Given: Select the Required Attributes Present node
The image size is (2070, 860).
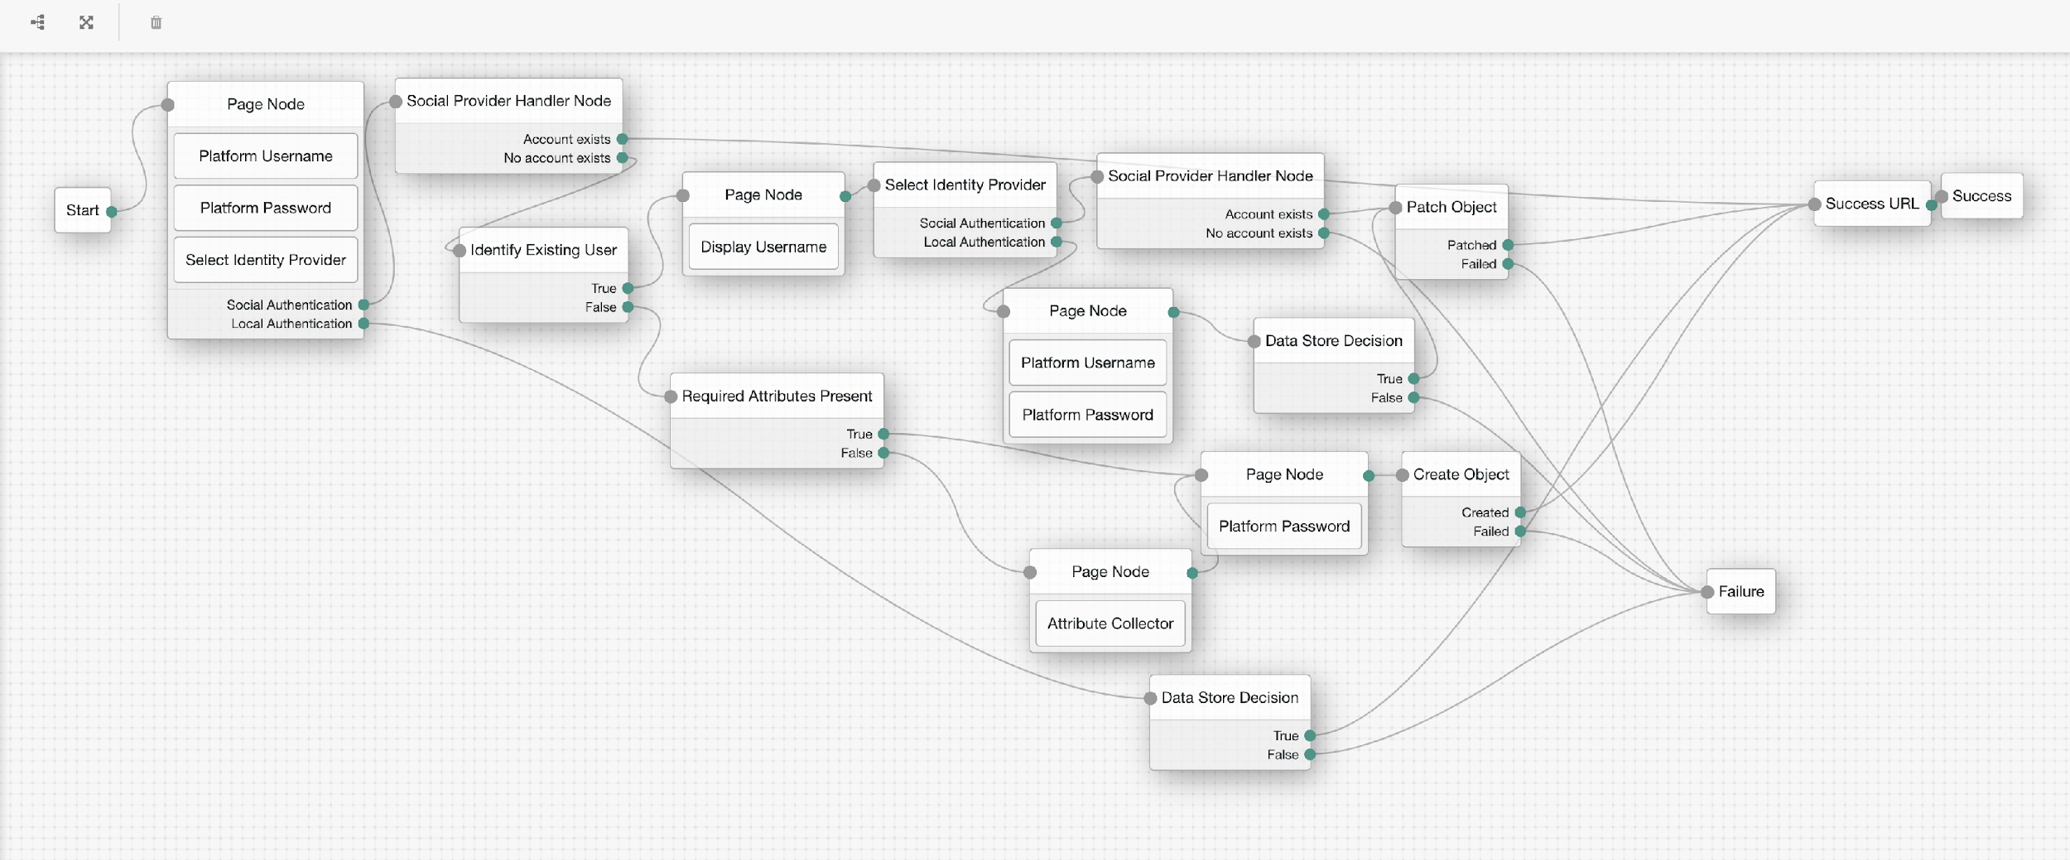Looking at the screenshot, I should (x=777, y=396).
